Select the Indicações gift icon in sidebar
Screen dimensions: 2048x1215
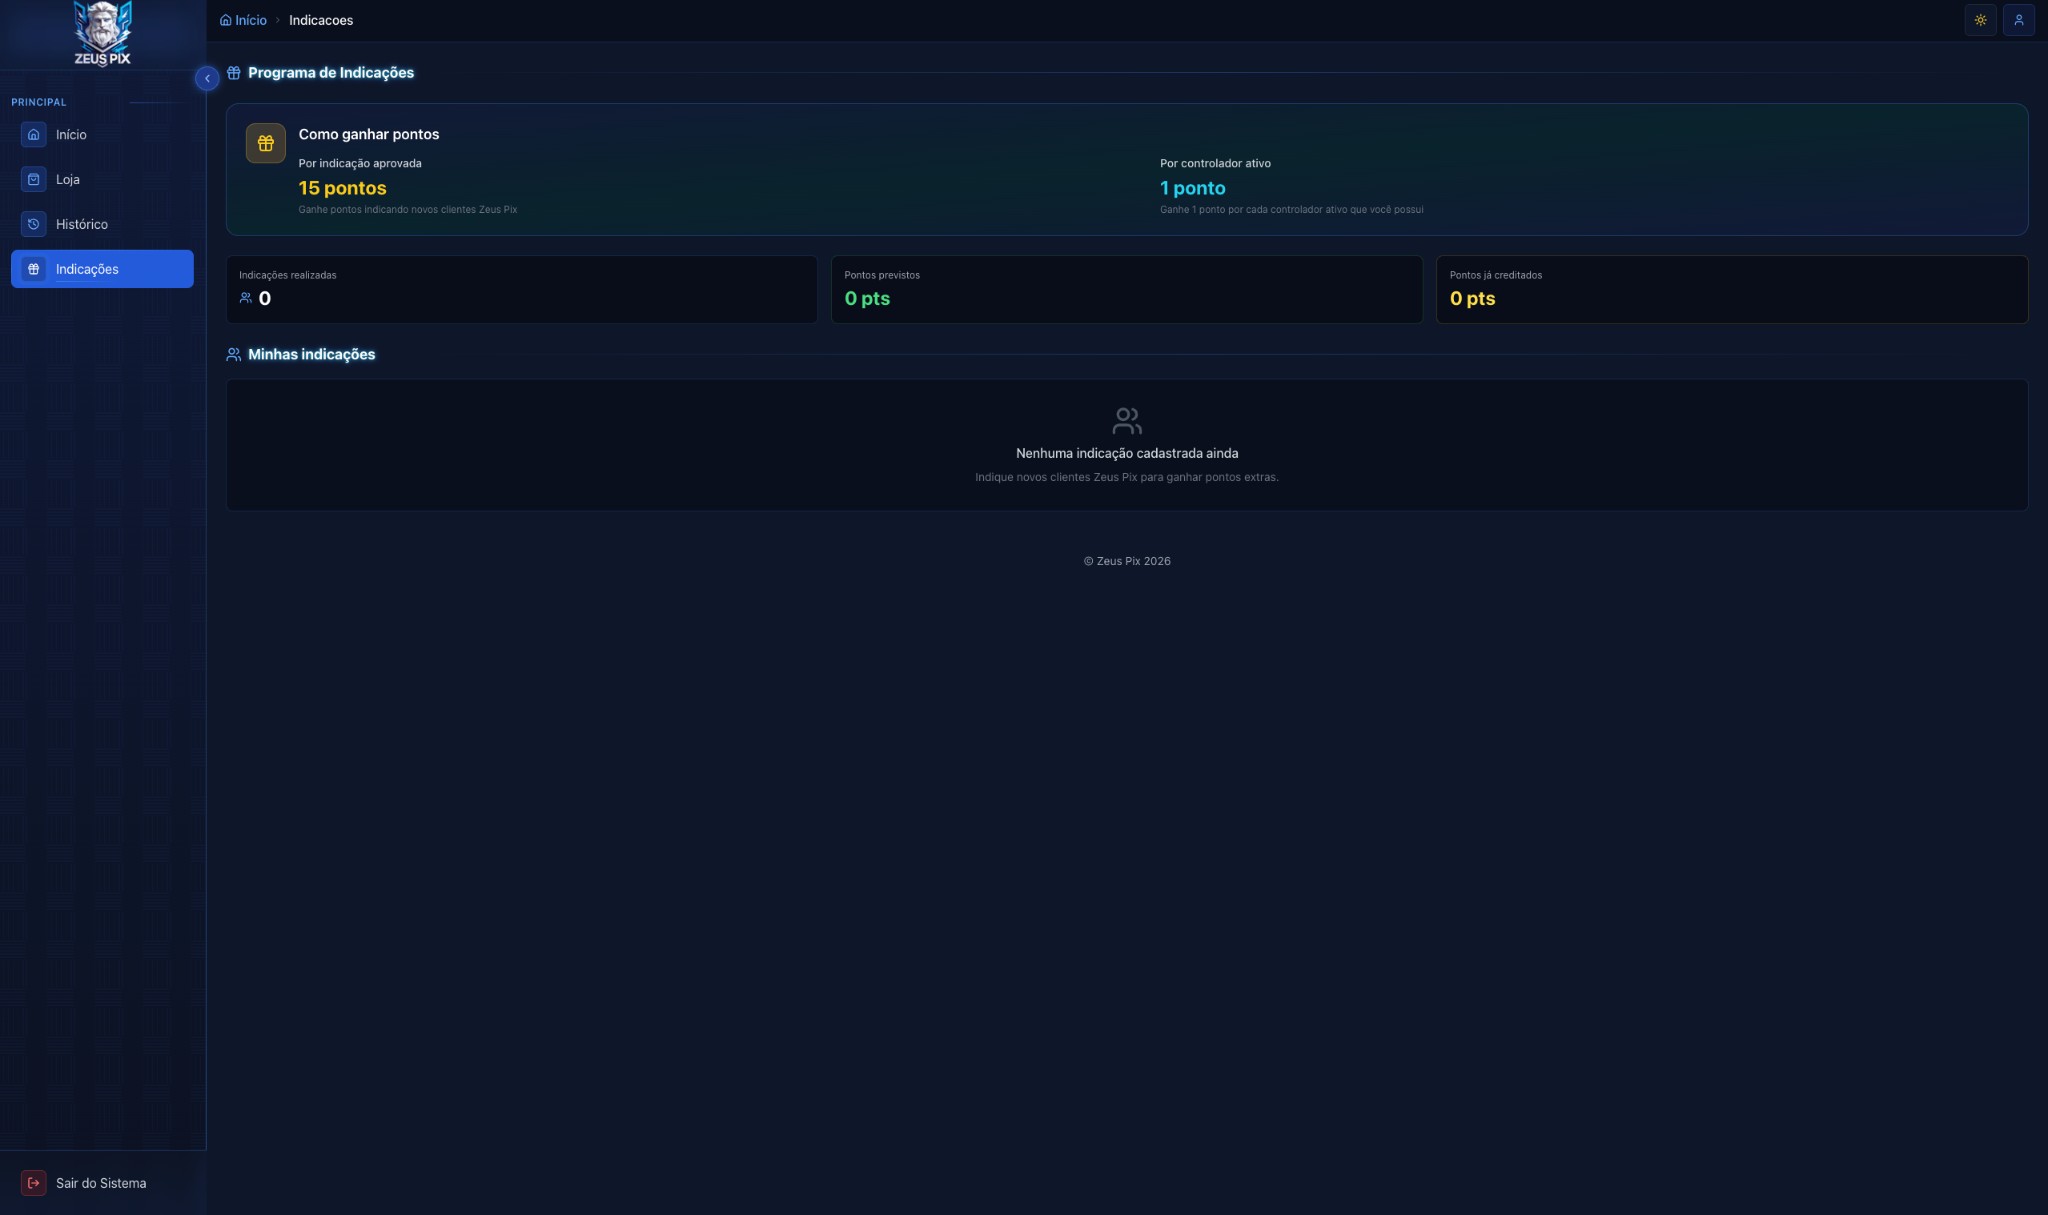click(x=33, y=269)
